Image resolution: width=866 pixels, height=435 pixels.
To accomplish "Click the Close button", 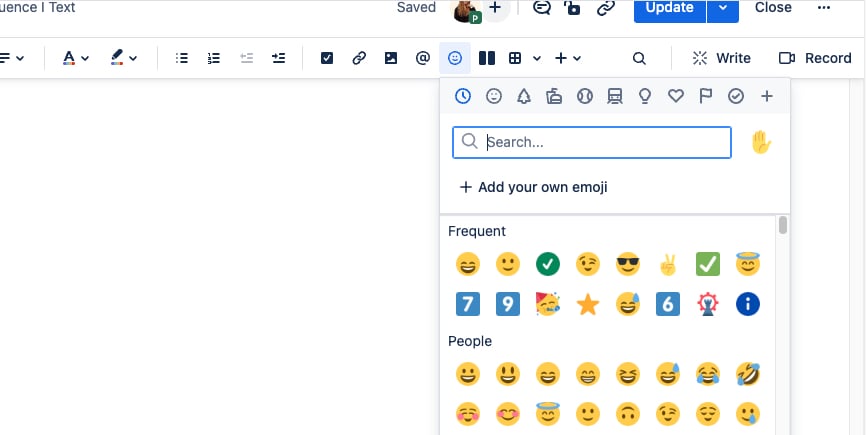I will coord(773,8).
